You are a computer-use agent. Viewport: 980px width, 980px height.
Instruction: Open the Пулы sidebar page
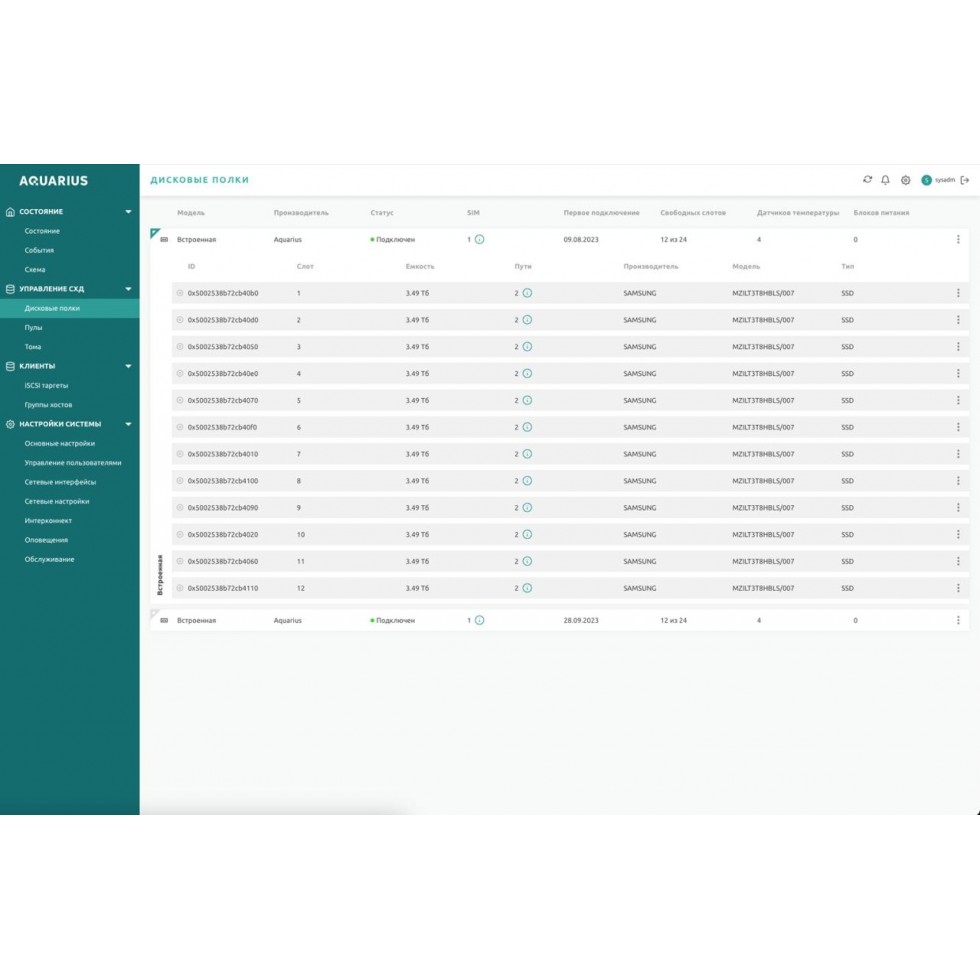point(34,327)
